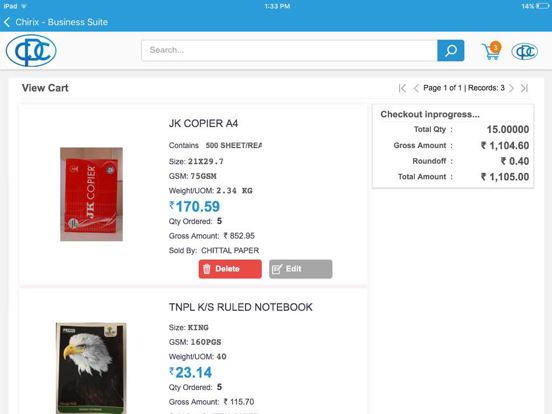Click Weight/UOM: 2.34 KG text

pos(211,191)
